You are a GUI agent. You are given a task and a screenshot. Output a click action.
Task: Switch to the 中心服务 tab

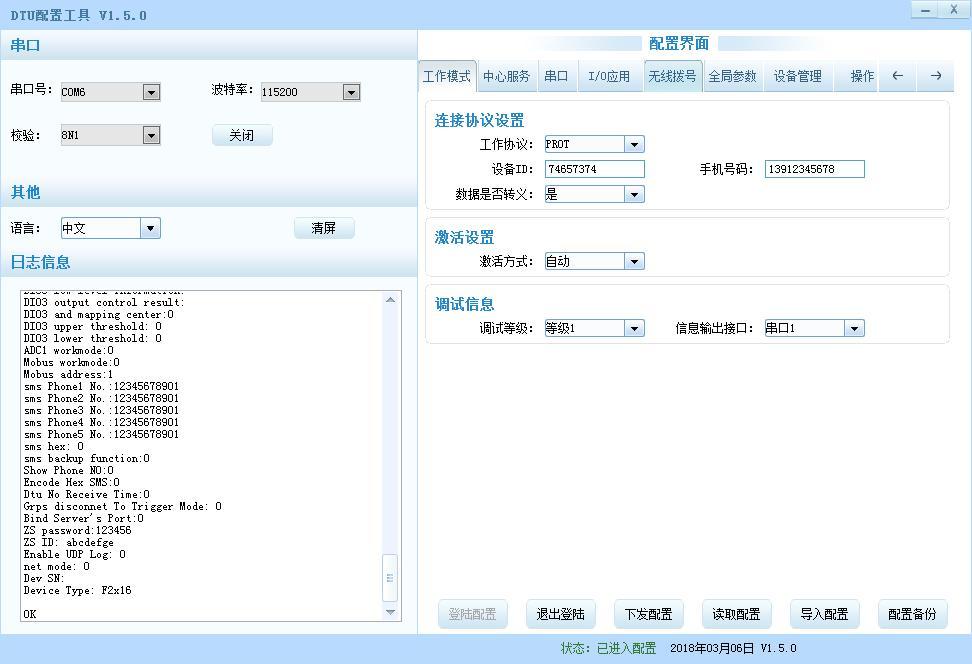click(x=507, y=76)
